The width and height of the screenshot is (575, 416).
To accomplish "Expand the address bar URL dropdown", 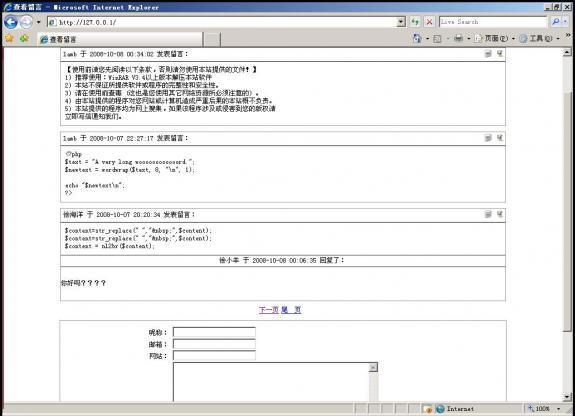I will (x=401, y=22).
